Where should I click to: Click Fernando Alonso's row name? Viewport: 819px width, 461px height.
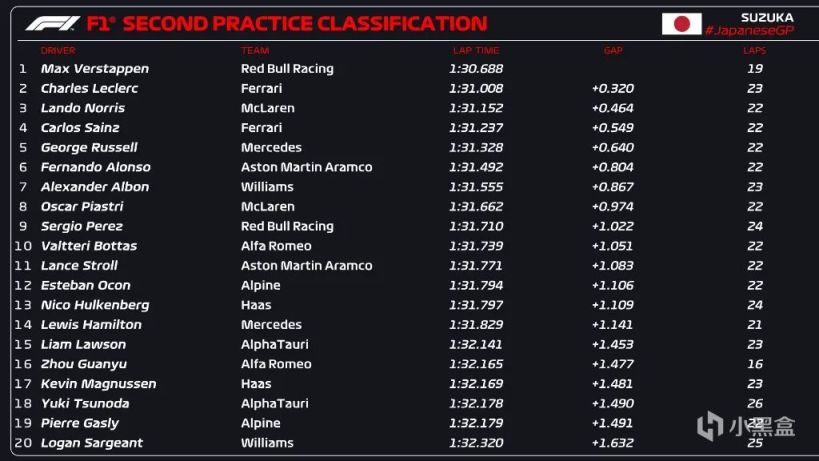(95, 167)
